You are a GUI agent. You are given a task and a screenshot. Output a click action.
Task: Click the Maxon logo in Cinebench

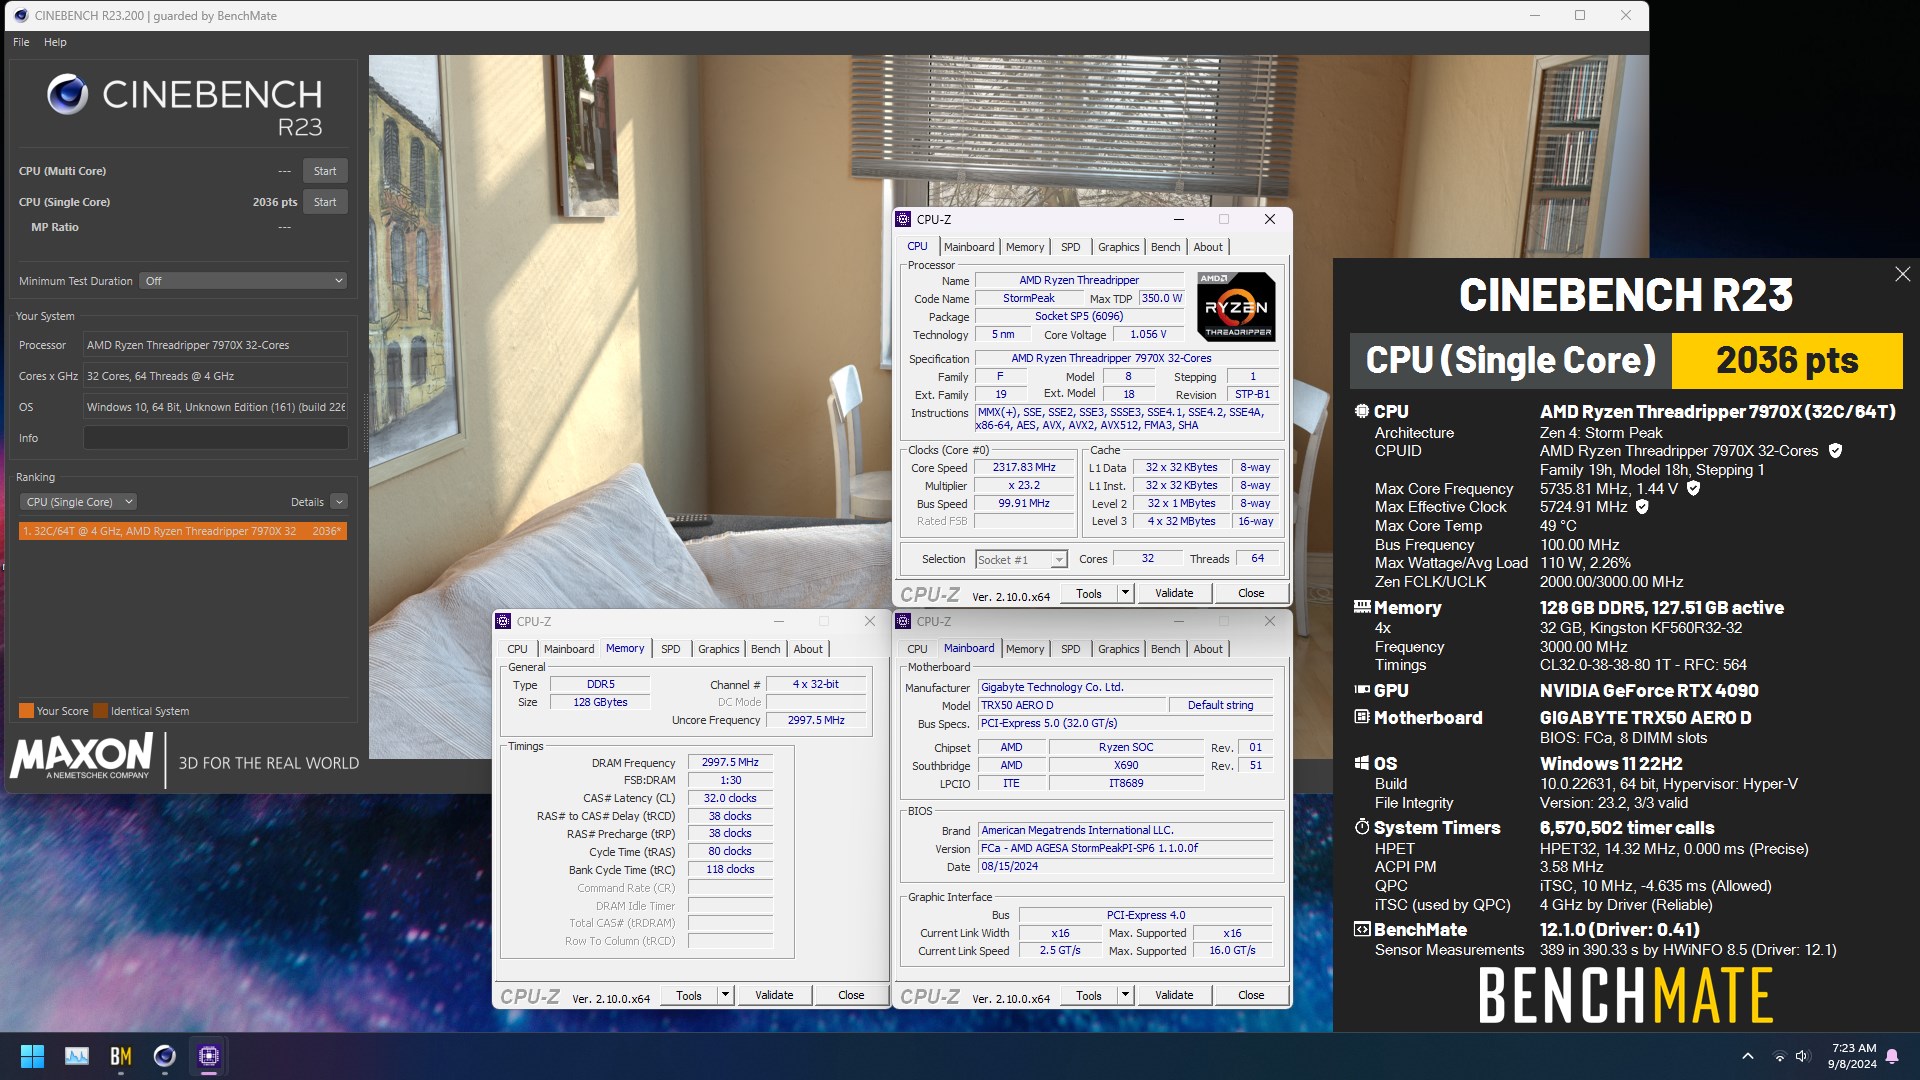point(82,757)
